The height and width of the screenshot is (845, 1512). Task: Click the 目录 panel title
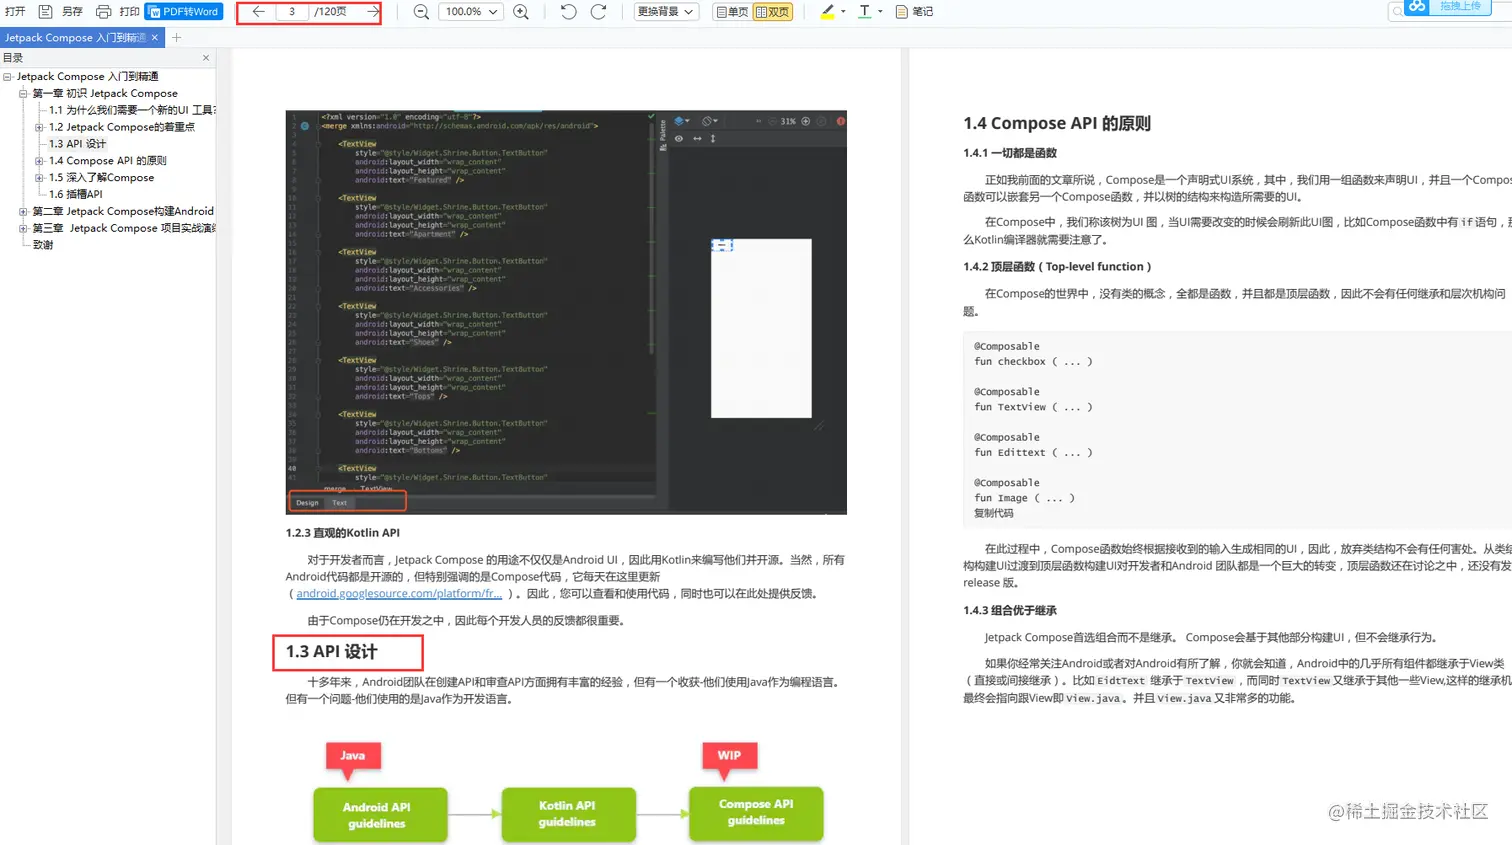[x=13, y=58]
